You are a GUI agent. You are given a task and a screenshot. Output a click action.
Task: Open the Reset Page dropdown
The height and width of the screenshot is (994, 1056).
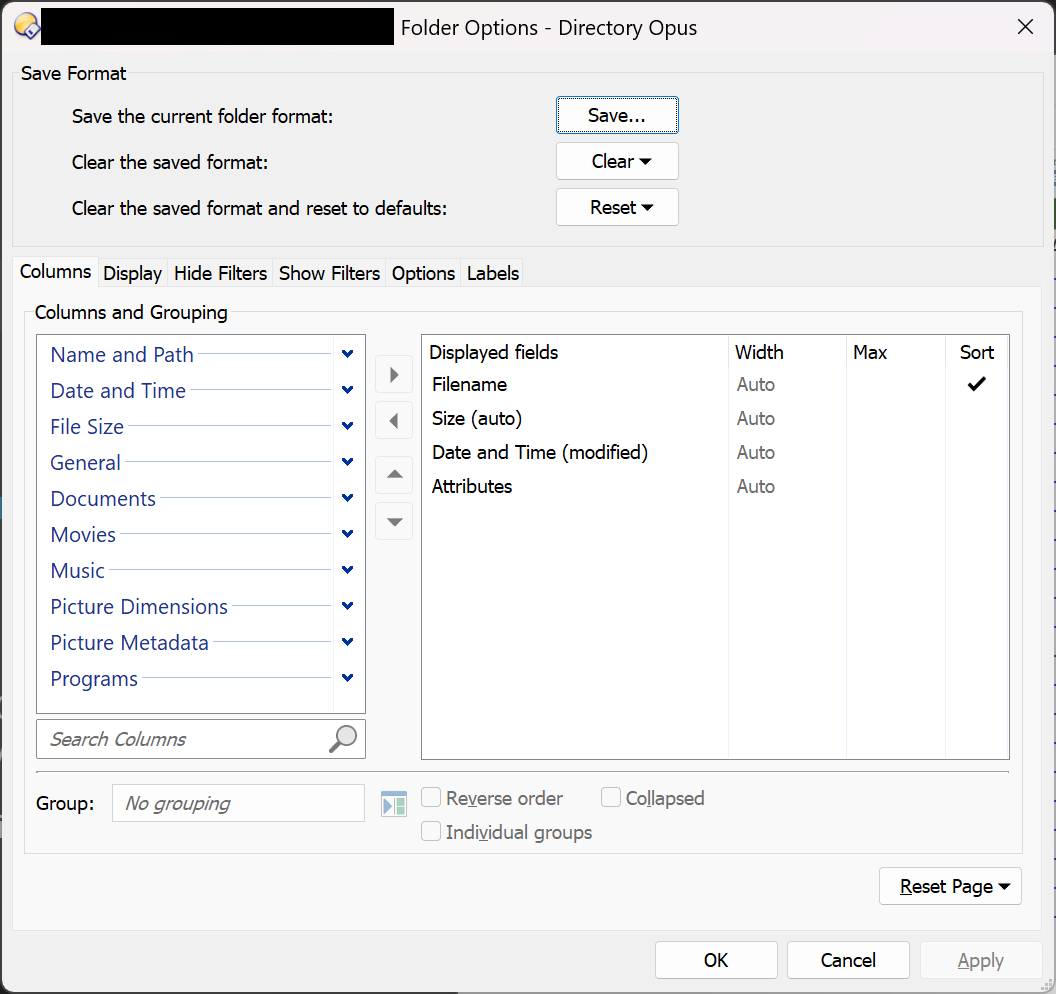pos(950,886)
